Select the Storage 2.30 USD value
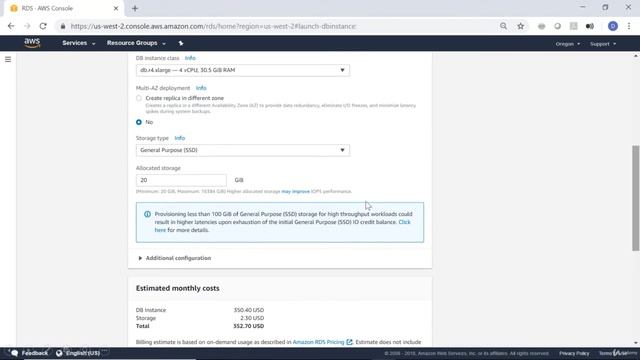640x360 pixels. point(252,318)
